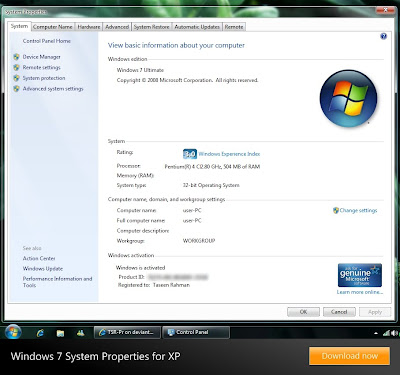Select the Automatic Updates tab
This screenshot has width=400, height=375.
click(x=197, y=27)
